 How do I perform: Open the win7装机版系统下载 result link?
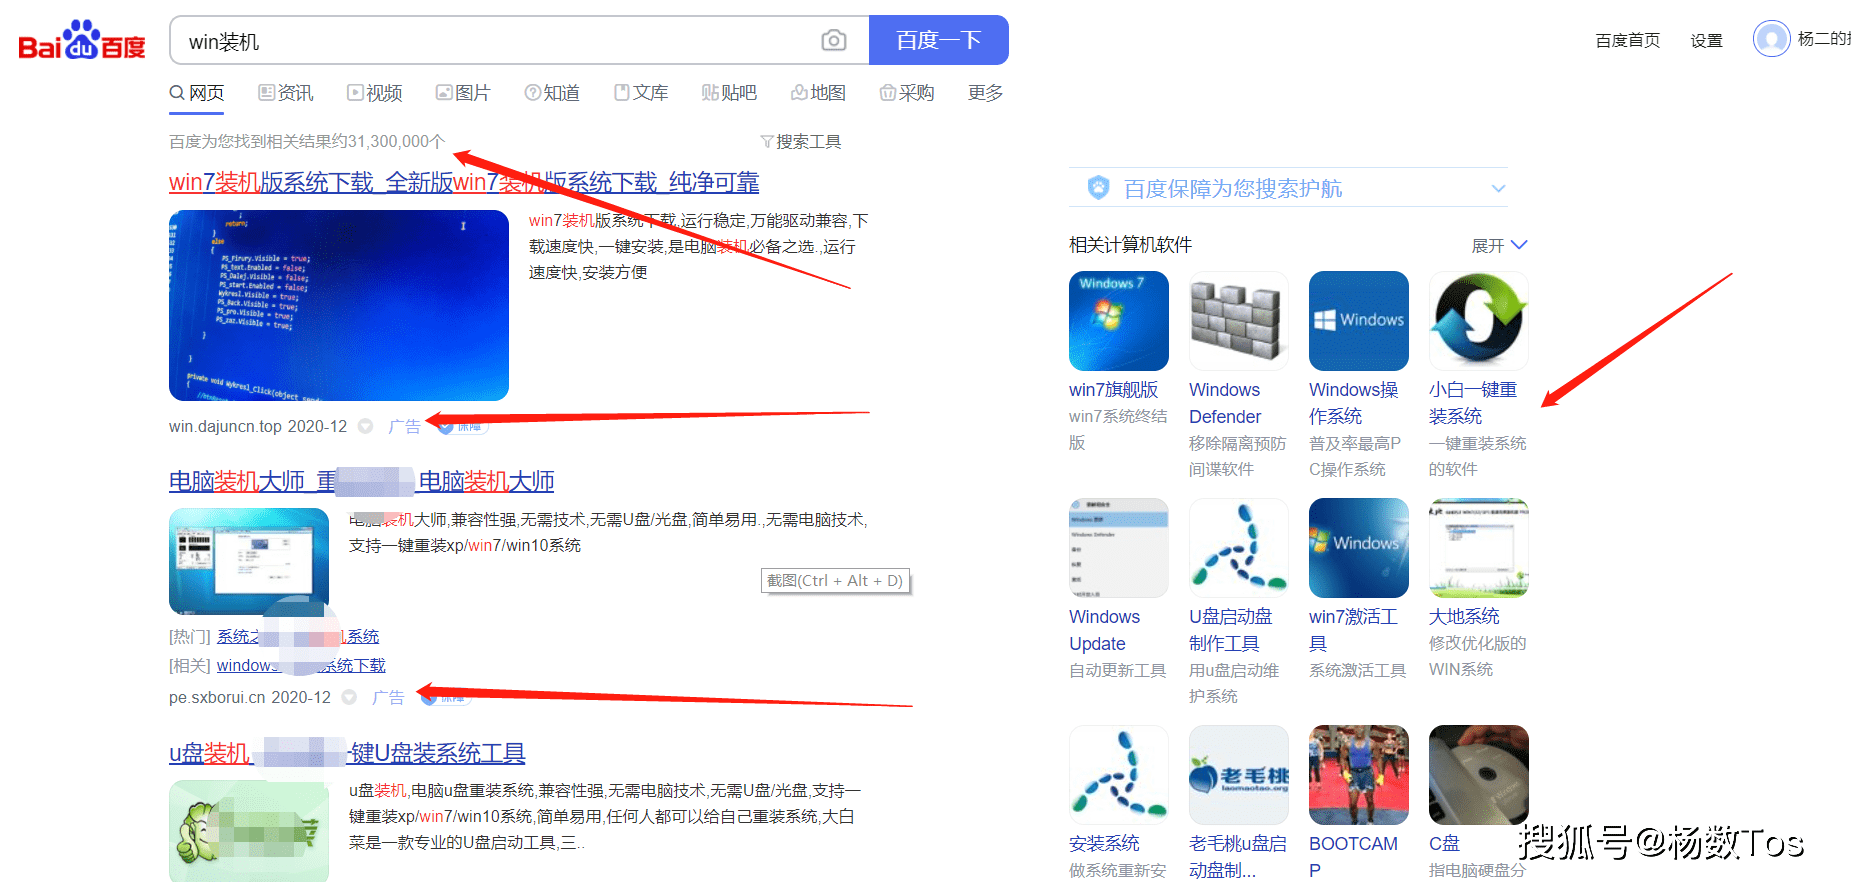point(463,183)
